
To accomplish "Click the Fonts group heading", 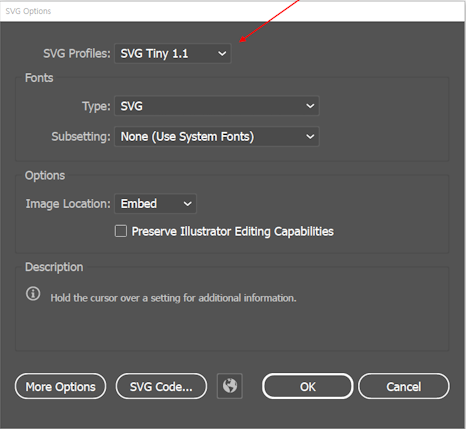I will click(39, 78).
